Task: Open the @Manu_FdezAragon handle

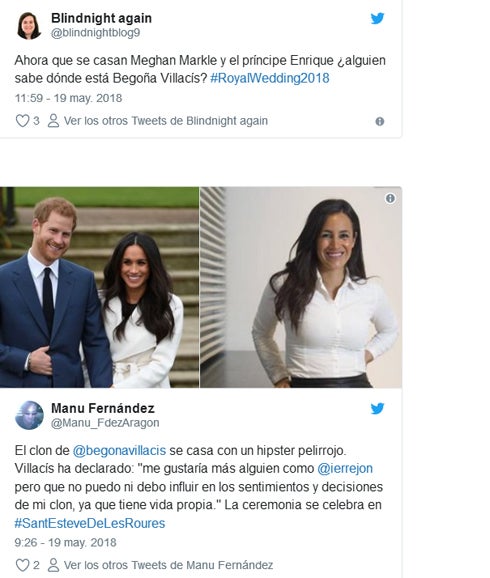Action: (105, 423)
